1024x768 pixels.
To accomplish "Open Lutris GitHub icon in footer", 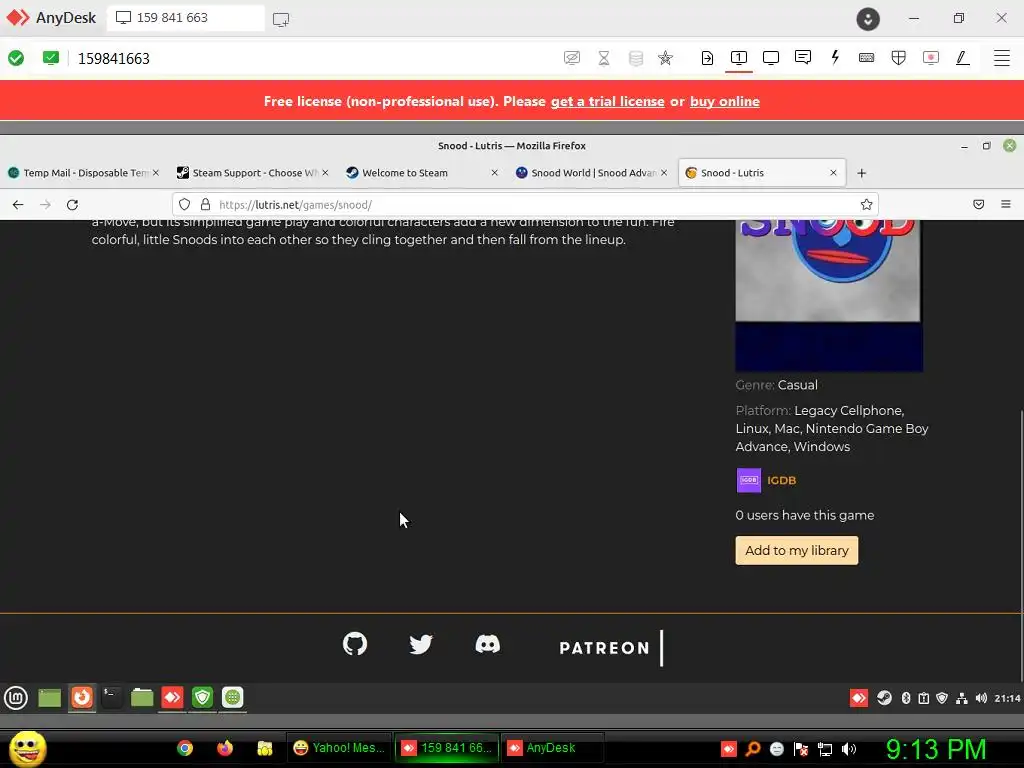I will pos(355,644).
